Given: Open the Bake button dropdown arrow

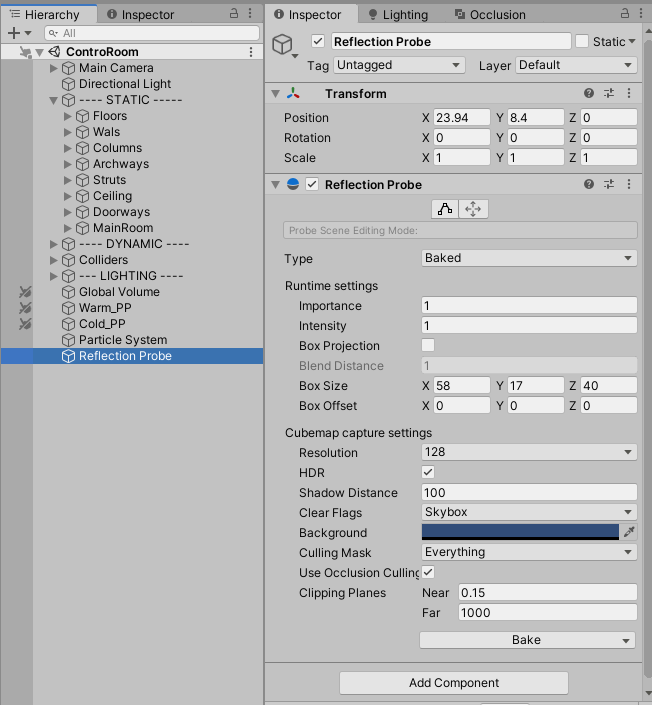Looking at the screenshot, I should click(626, 640).
